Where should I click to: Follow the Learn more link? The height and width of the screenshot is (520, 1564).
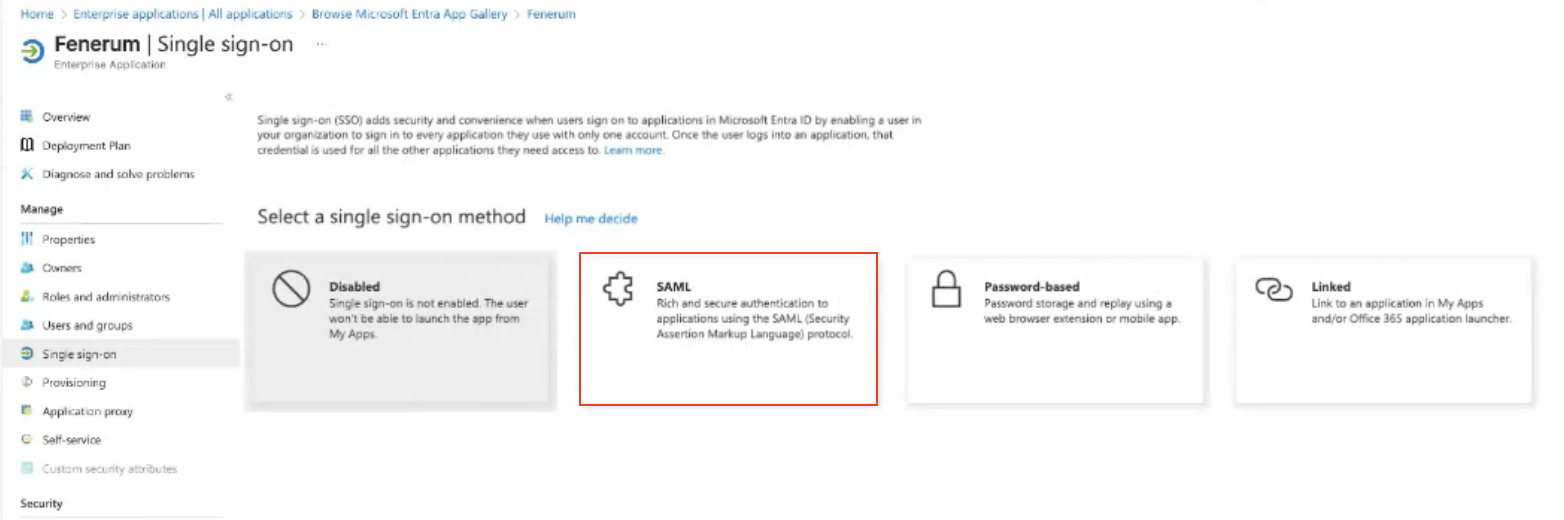click(633, 150)
